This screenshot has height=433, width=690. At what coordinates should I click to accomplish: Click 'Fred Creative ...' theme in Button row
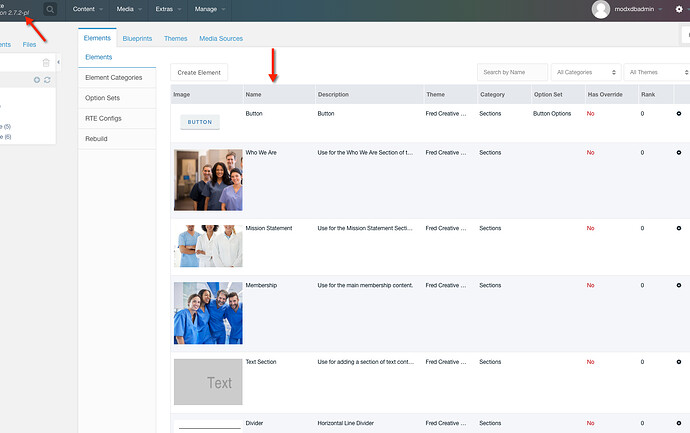coord(445,114)
